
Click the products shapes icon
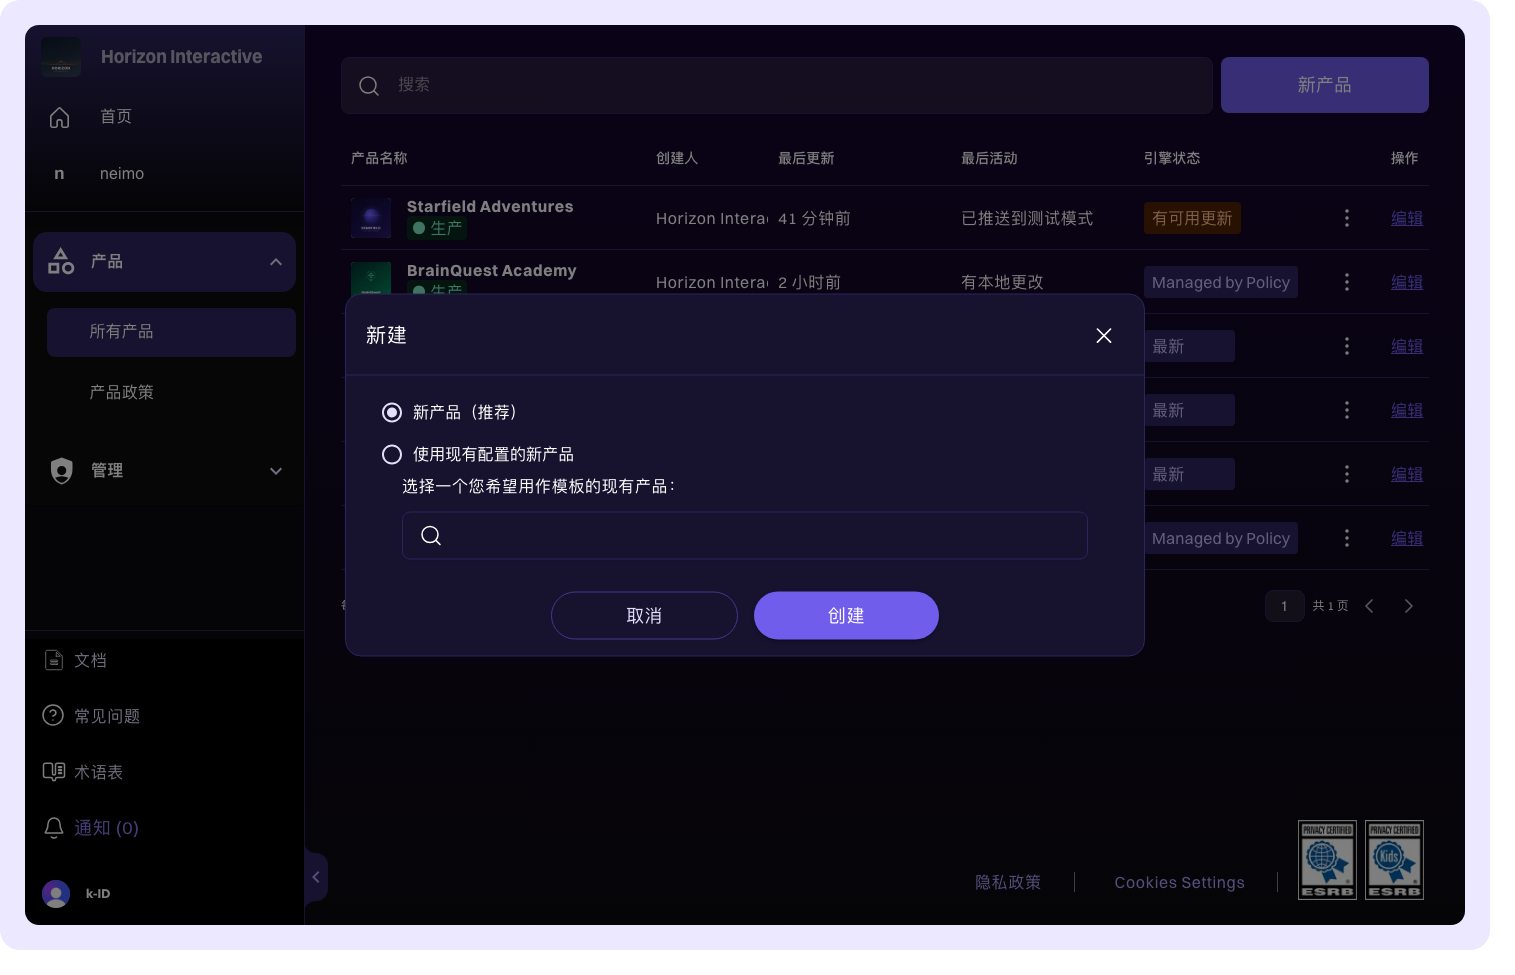[x=61, y=261]
